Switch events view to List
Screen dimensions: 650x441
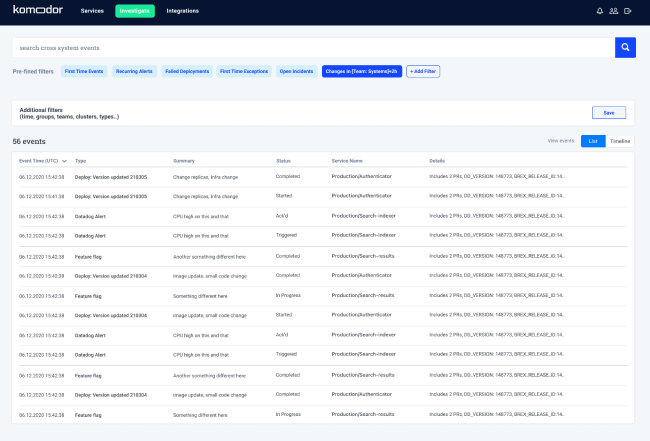pos(593,141)
